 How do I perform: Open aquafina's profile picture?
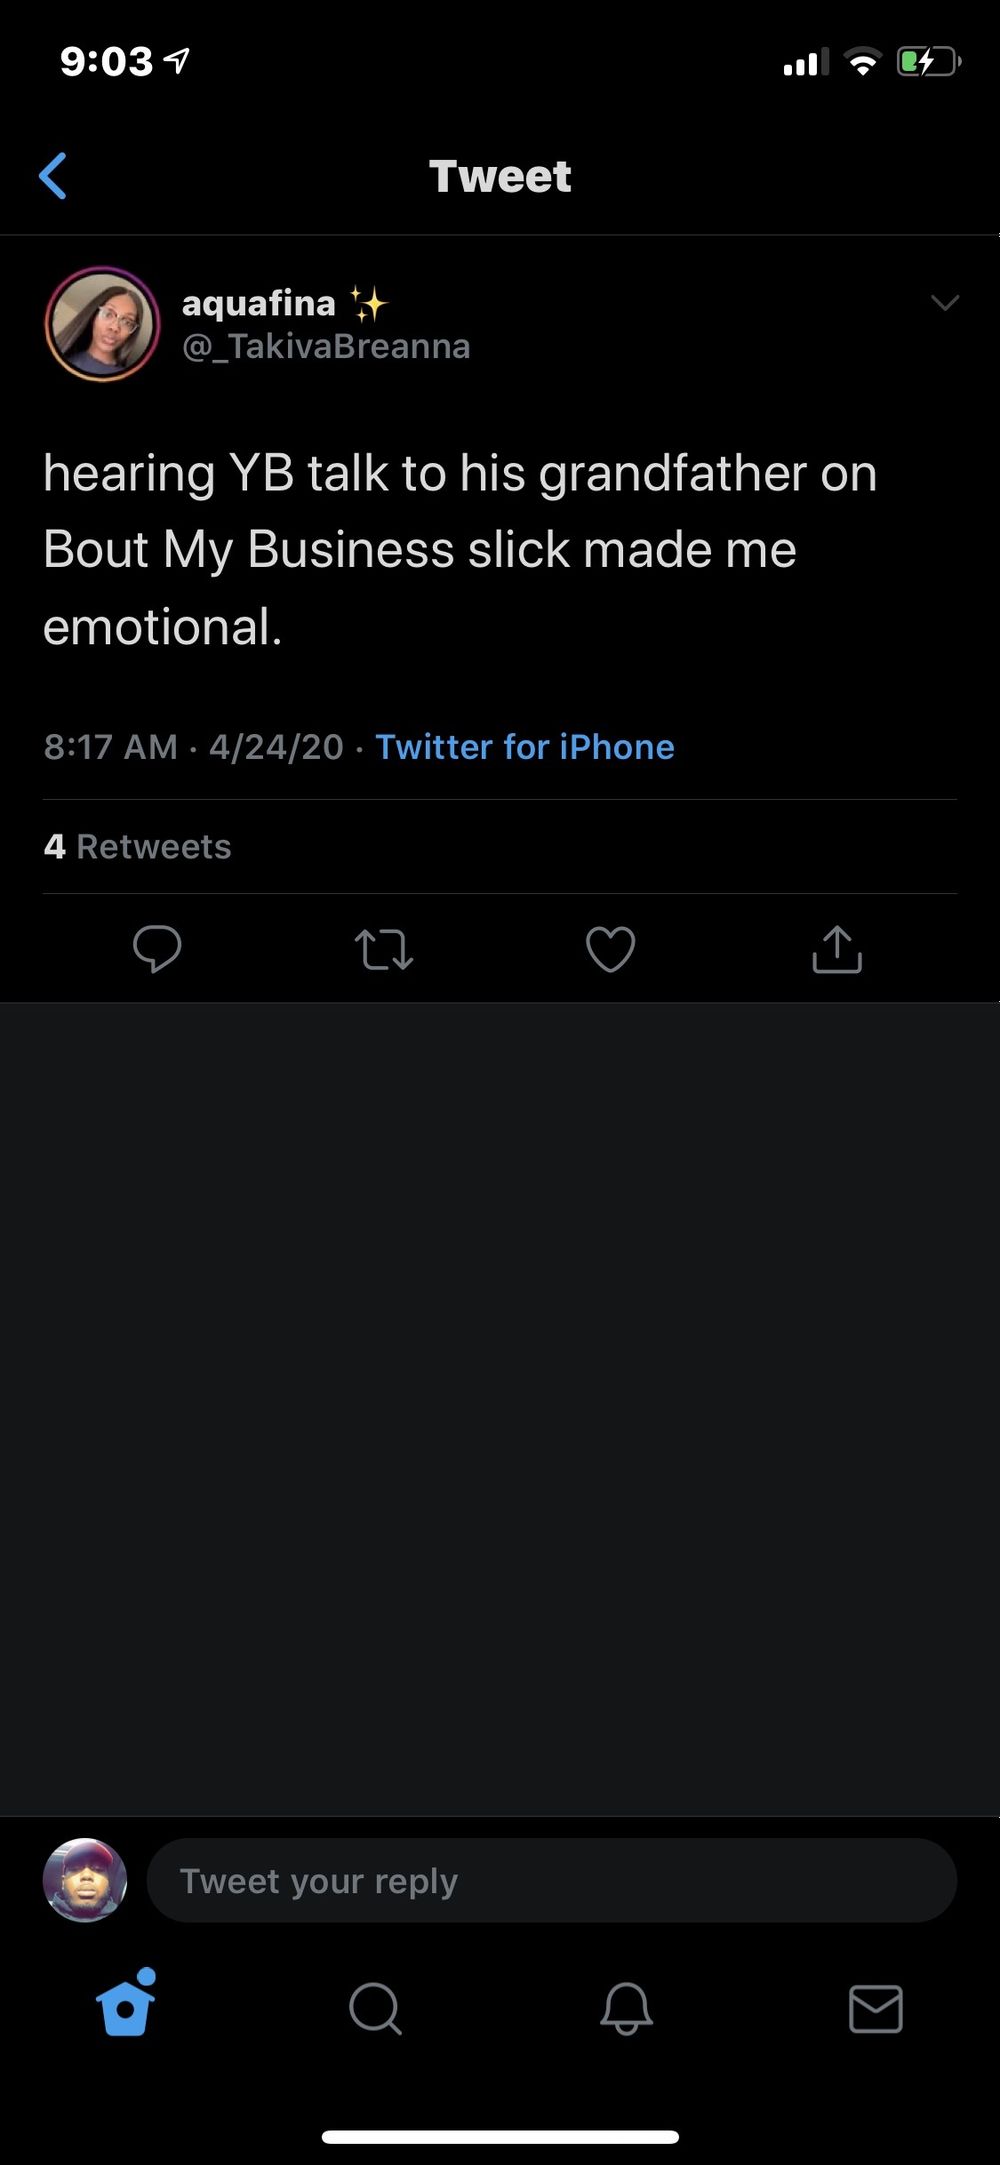(102, 324)
